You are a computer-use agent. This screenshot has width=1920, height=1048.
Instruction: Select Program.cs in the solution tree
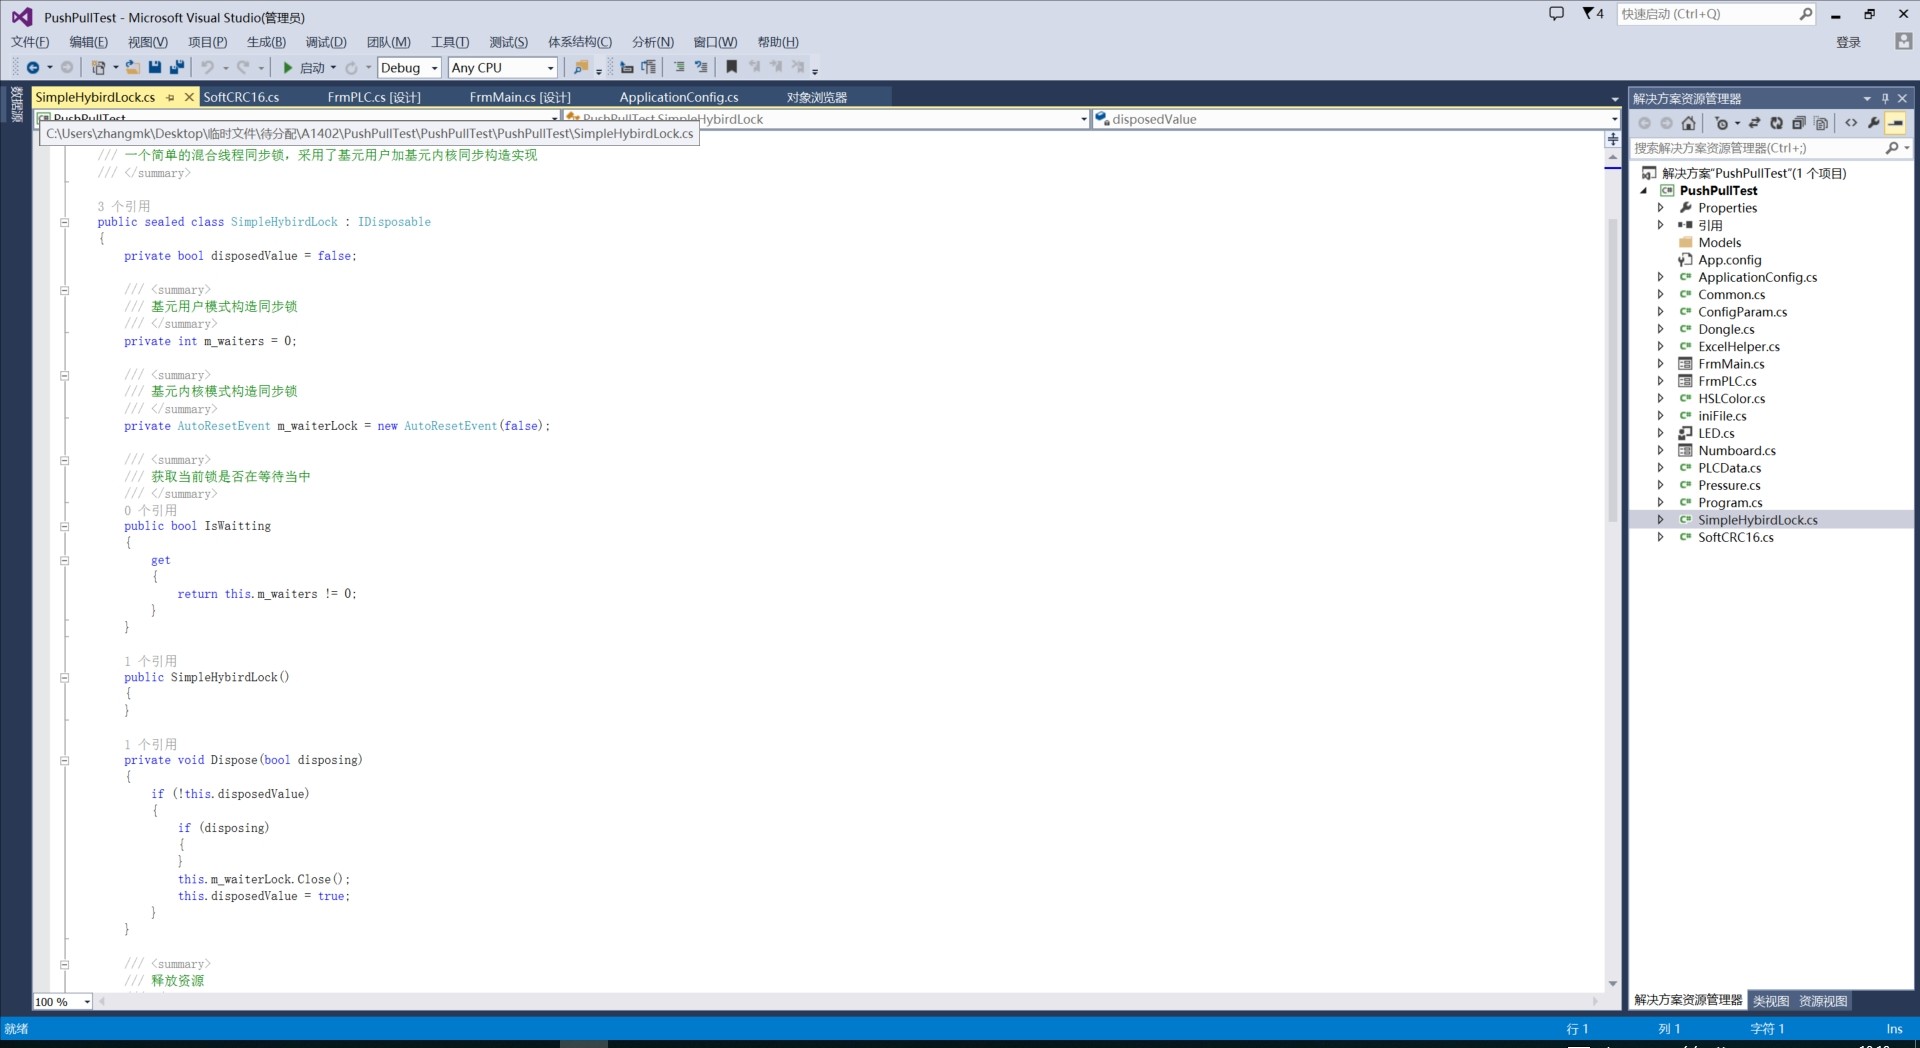[x=1730, y=503]
